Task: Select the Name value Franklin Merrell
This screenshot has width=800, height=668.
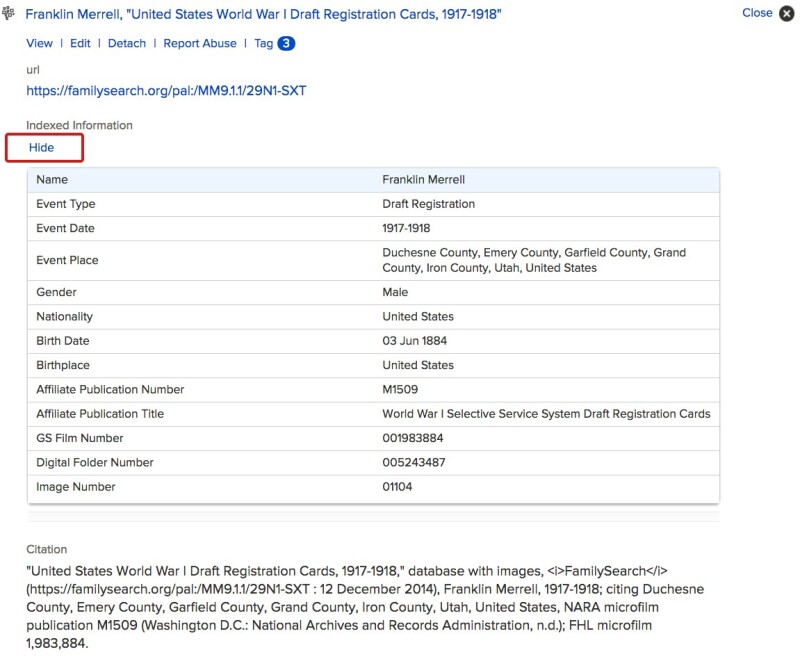Action: [423, 180]
